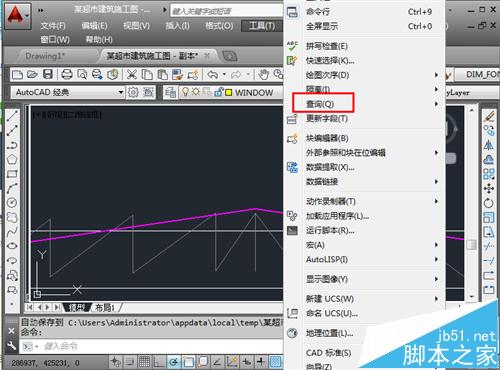Select the Spline draw tool

[x=12, y=232]
